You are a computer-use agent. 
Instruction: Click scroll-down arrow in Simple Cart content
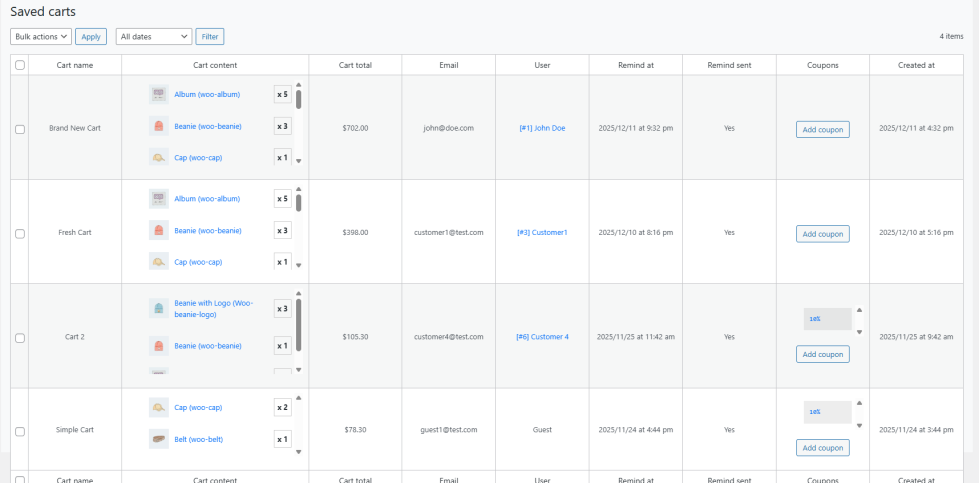298,451
